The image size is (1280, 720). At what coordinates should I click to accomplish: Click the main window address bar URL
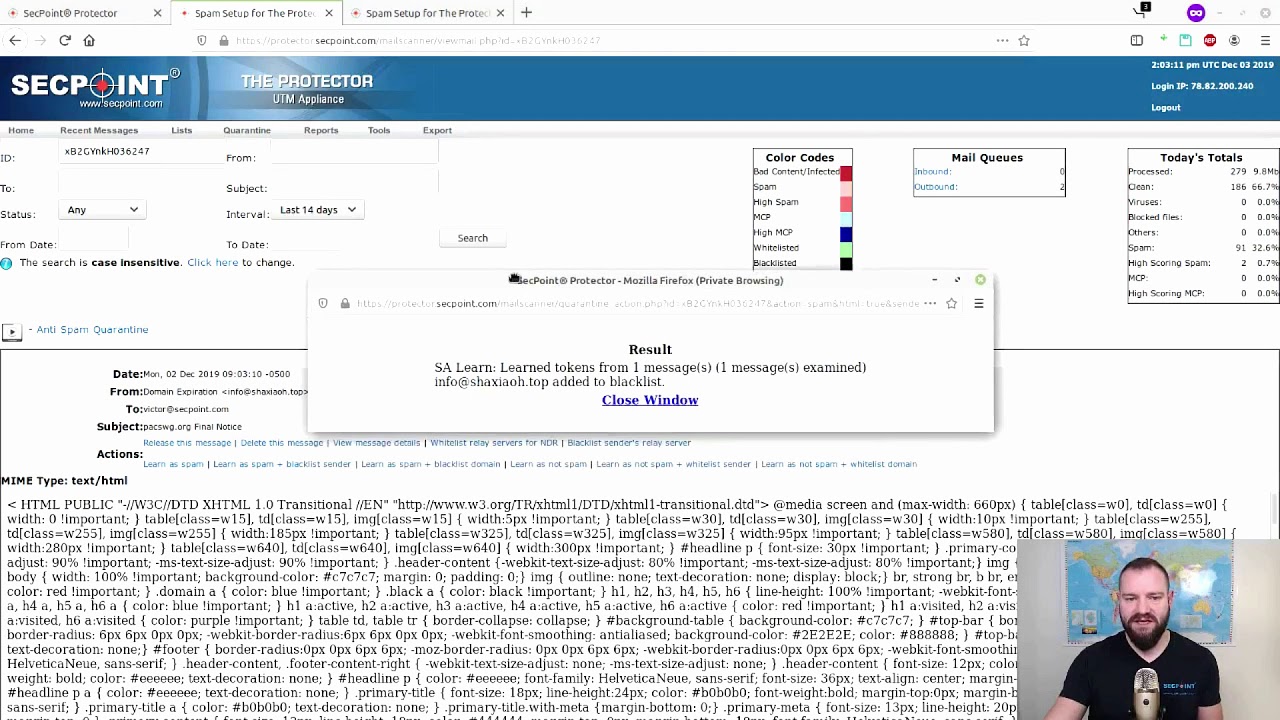418,41
